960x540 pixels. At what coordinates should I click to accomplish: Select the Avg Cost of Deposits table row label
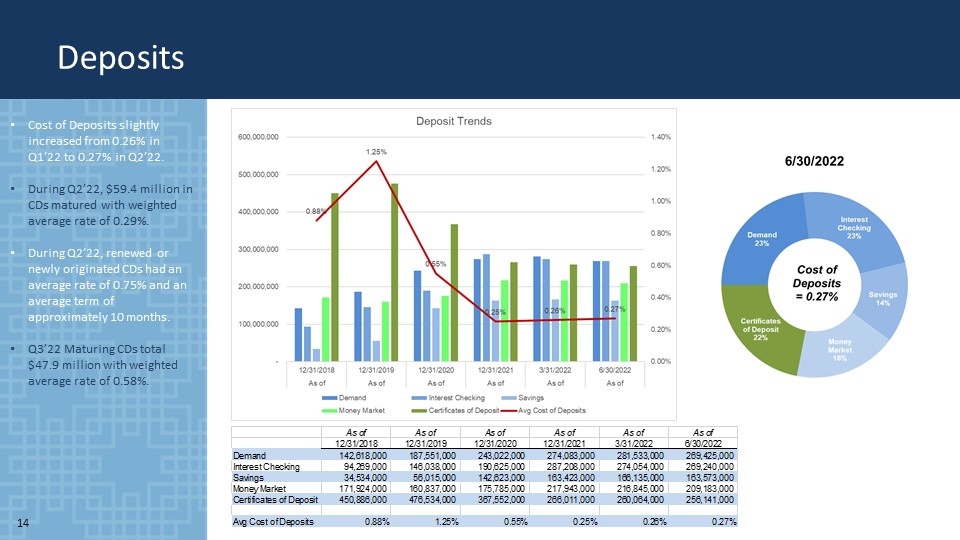[x=273, y=521]
